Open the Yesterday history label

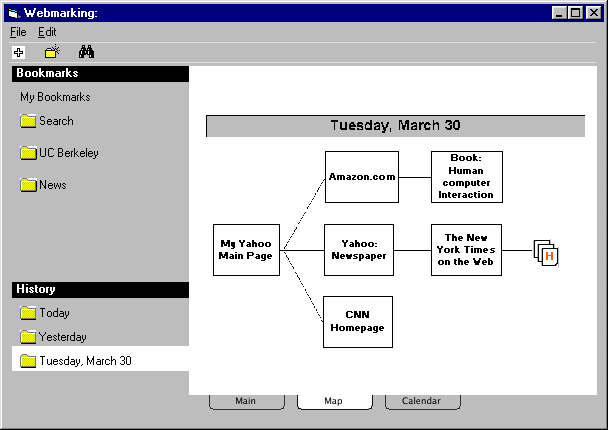62,337
